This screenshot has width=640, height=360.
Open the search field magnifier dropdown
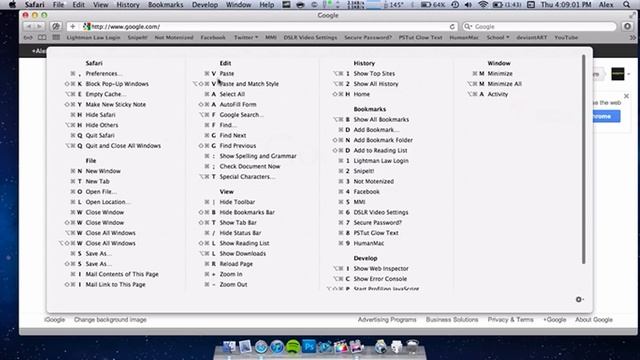[468, 27]
